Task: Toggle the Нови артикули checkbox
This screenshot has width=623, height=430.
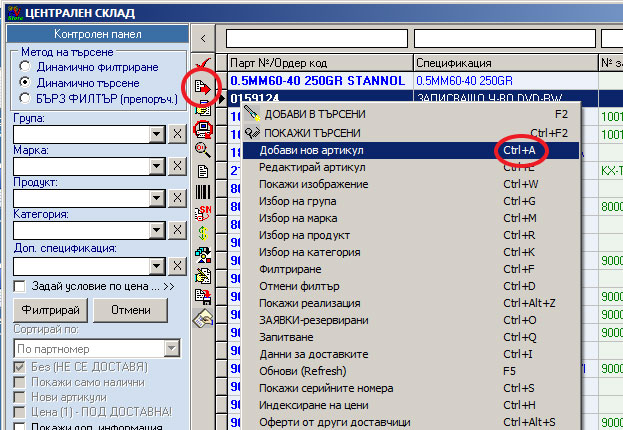Action: coord(19,397)
